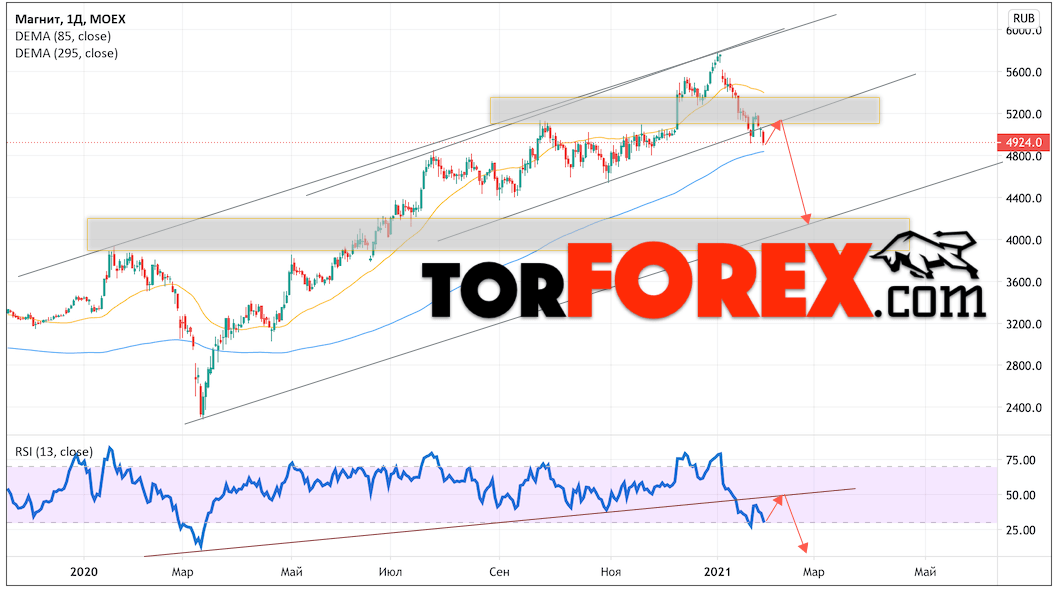Click the 2800.0 price axis label
This screenshot has width=1058, height=591.
click(x=1024, y=366)
